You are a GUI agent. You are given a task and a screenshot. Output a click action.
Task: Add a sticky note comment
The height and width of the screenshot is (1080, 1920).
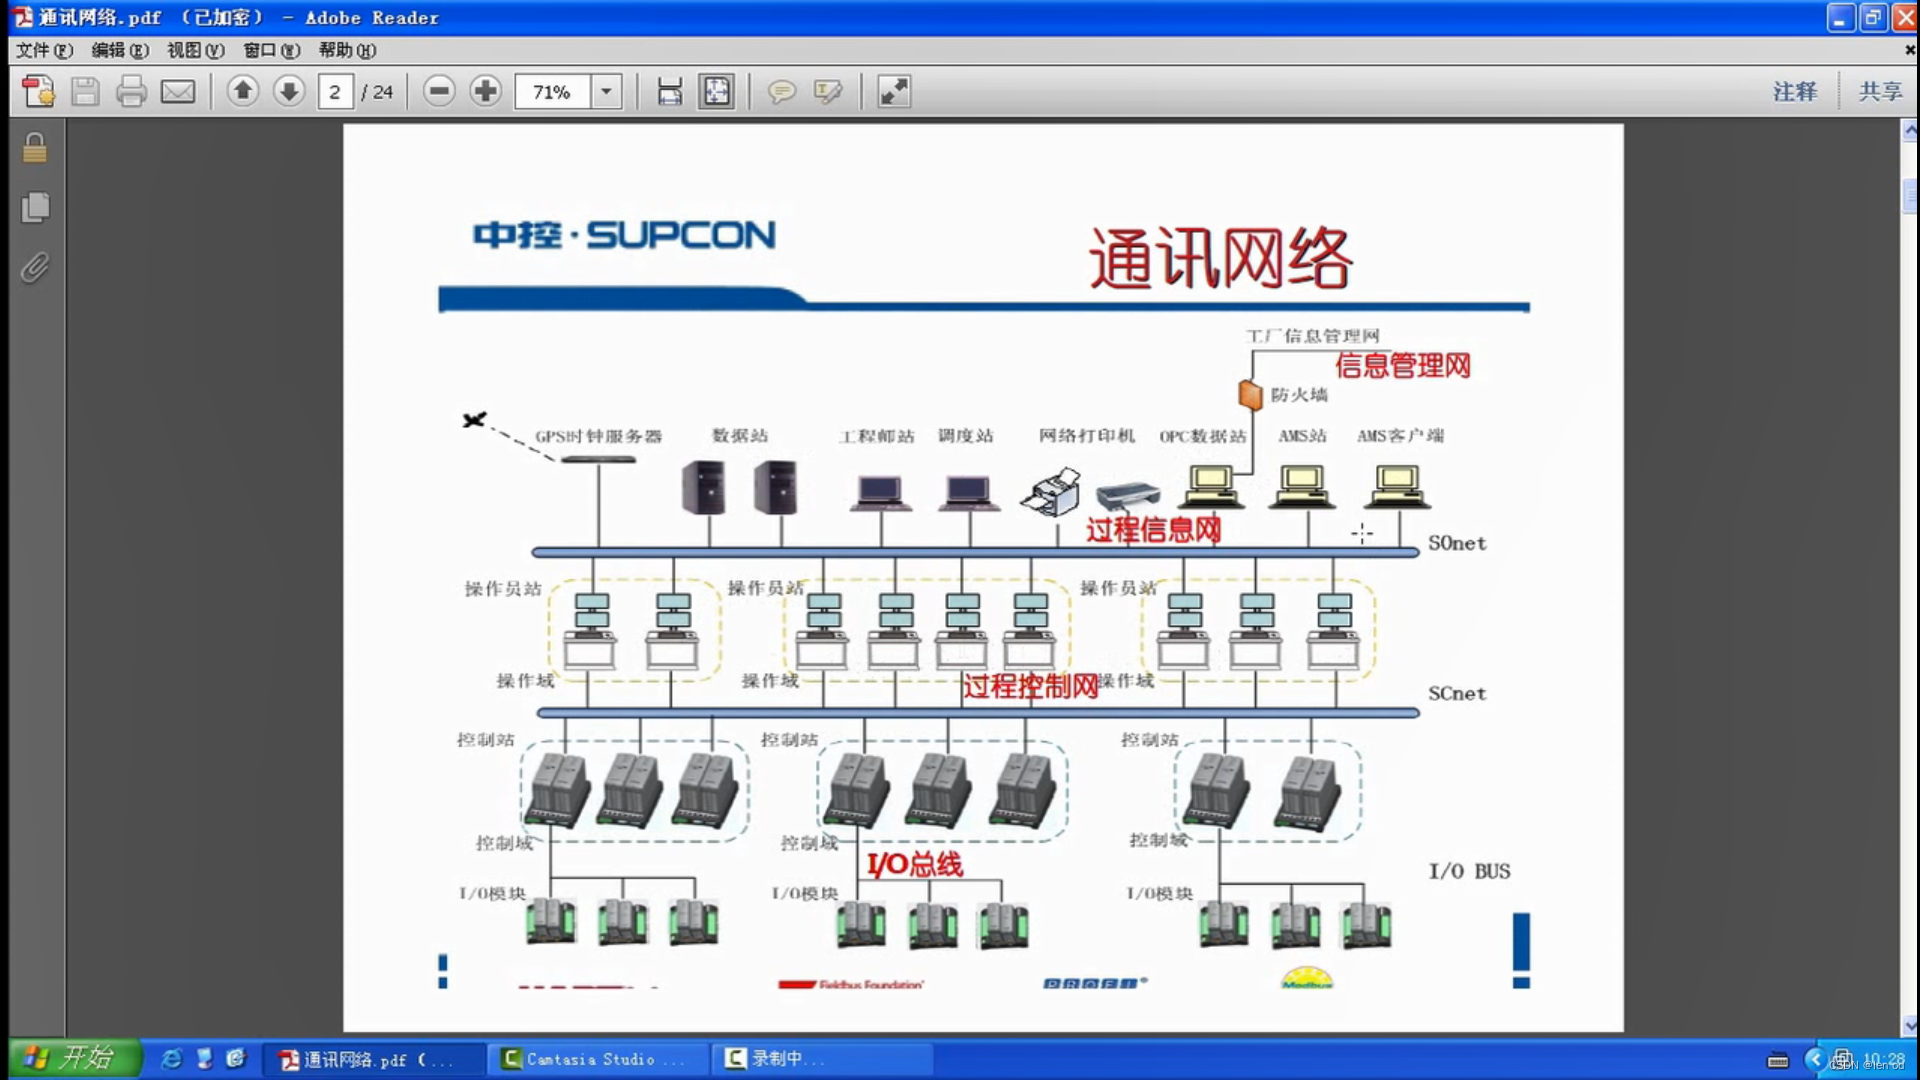click(781, 92)
